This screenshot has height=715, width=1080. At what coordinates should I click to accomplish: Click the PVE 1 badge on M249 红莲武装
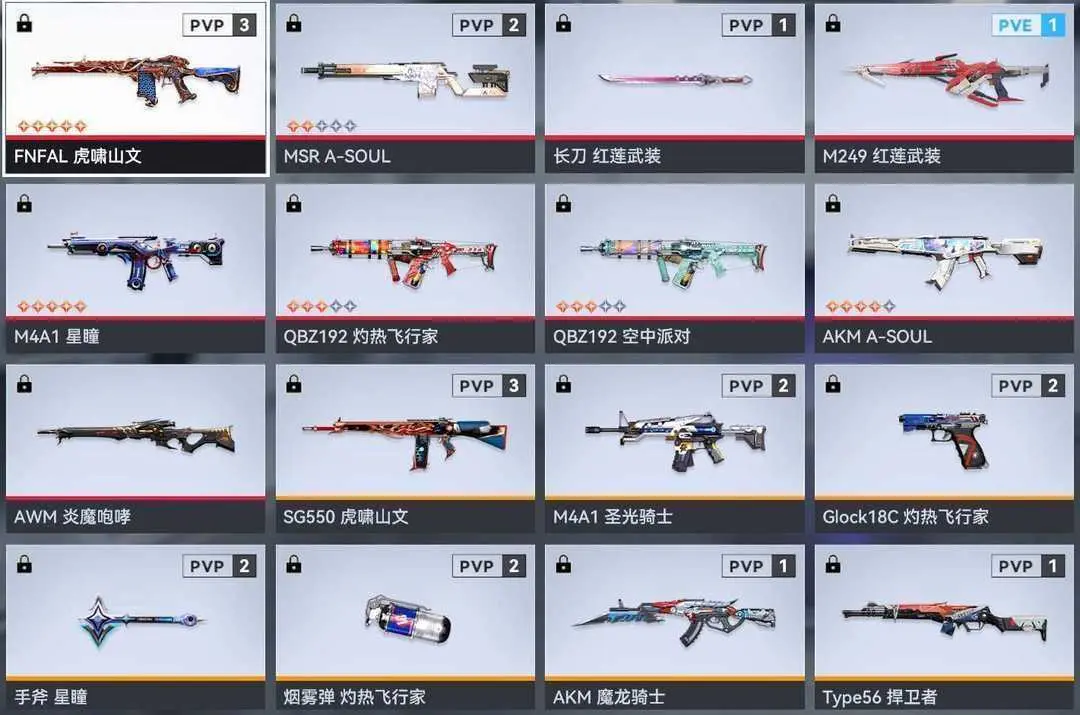coord(1028,25)
